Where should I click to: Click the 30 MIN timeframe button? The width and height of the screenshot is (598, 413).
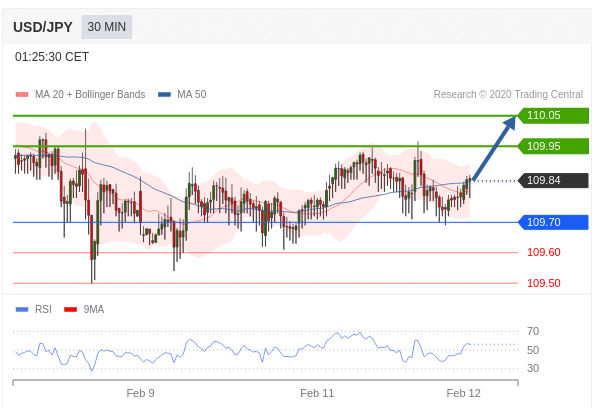pos(107,27)
